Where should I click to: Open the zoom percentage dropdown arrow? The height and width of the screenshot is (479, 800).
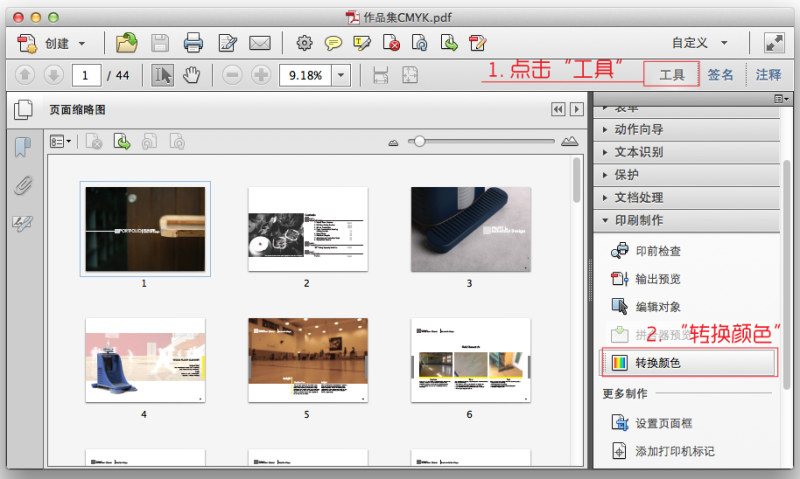[x=341, y=75]
